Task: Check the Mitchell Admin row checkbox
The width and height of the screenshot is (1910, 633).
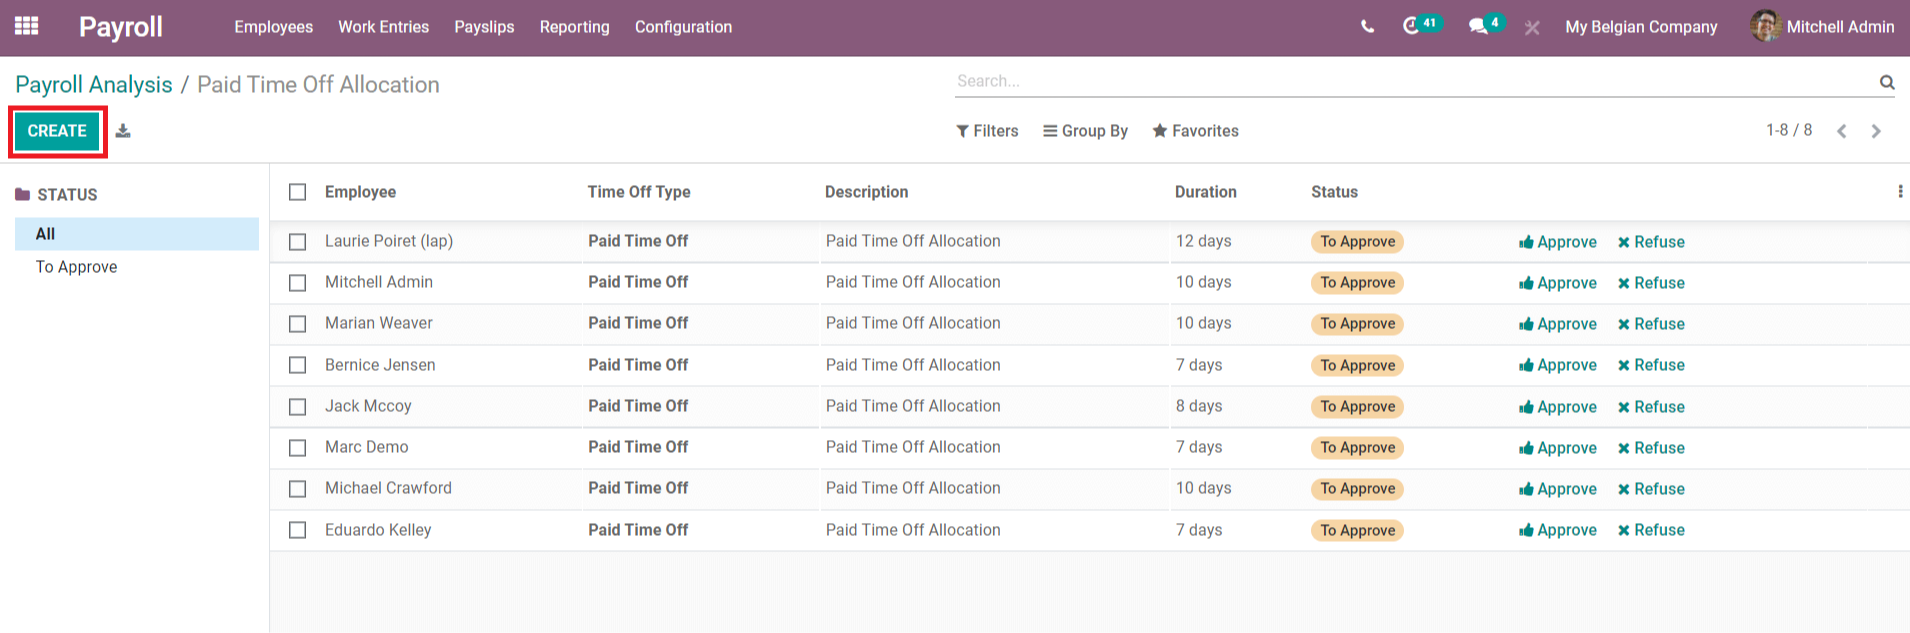Action: pyautogui.click(x=298, y=283)
